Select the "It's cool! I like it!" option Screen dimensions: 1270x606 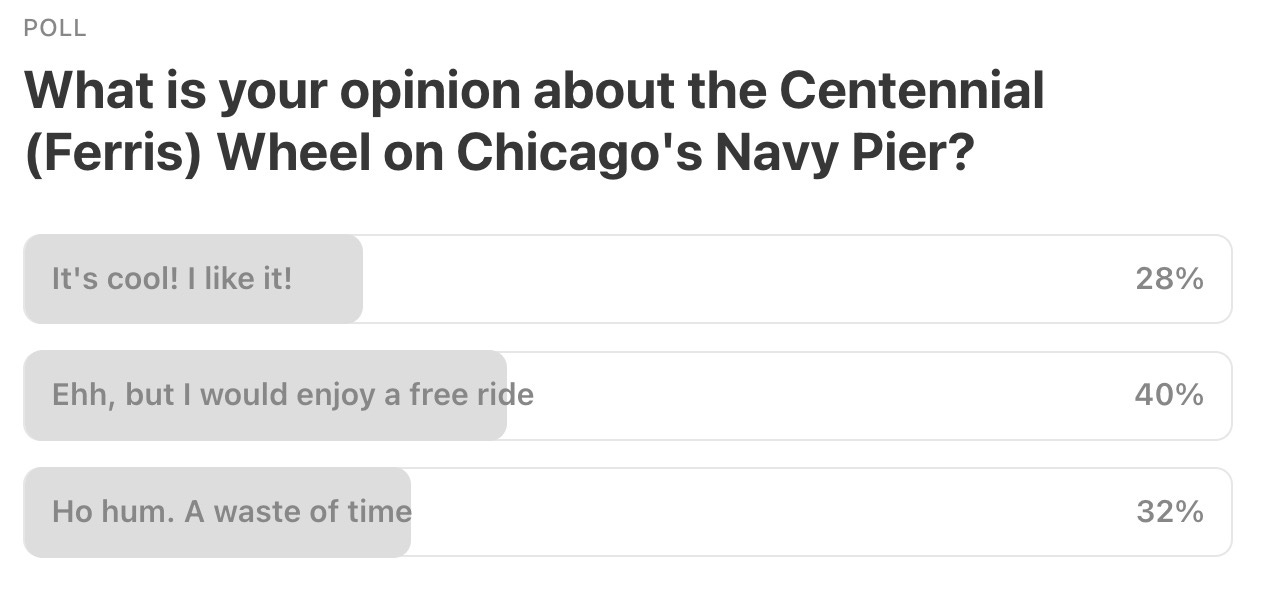coord(627,279)
